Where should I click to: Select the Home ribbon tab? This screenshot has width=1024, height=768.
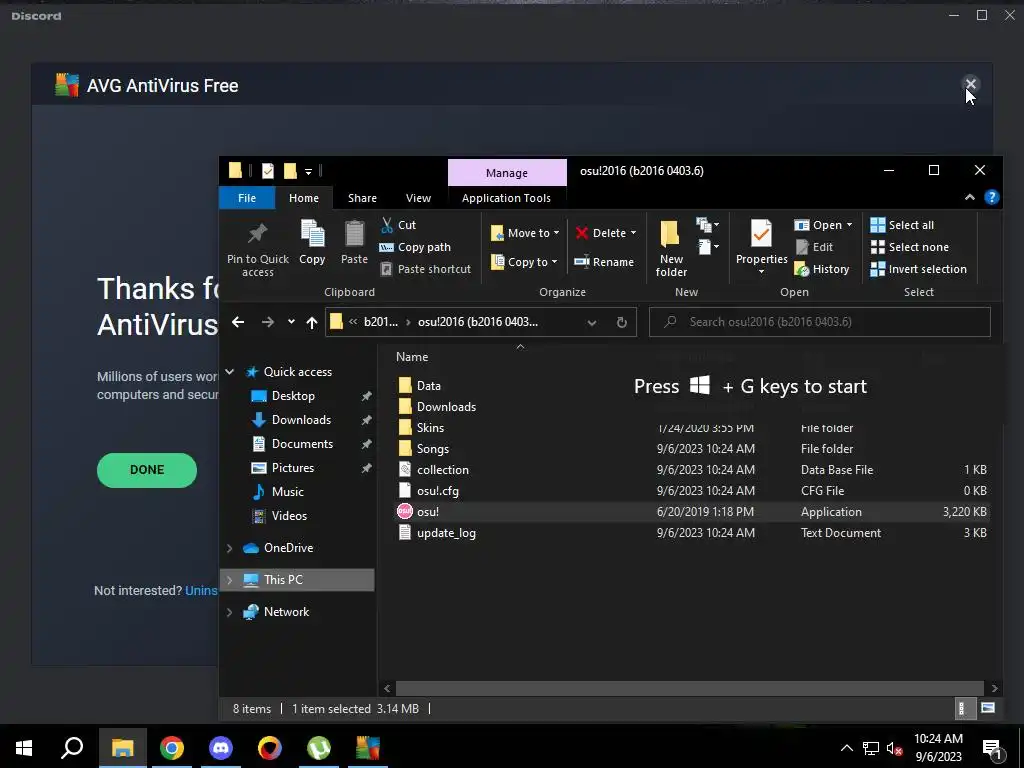[x=304, y=198]
